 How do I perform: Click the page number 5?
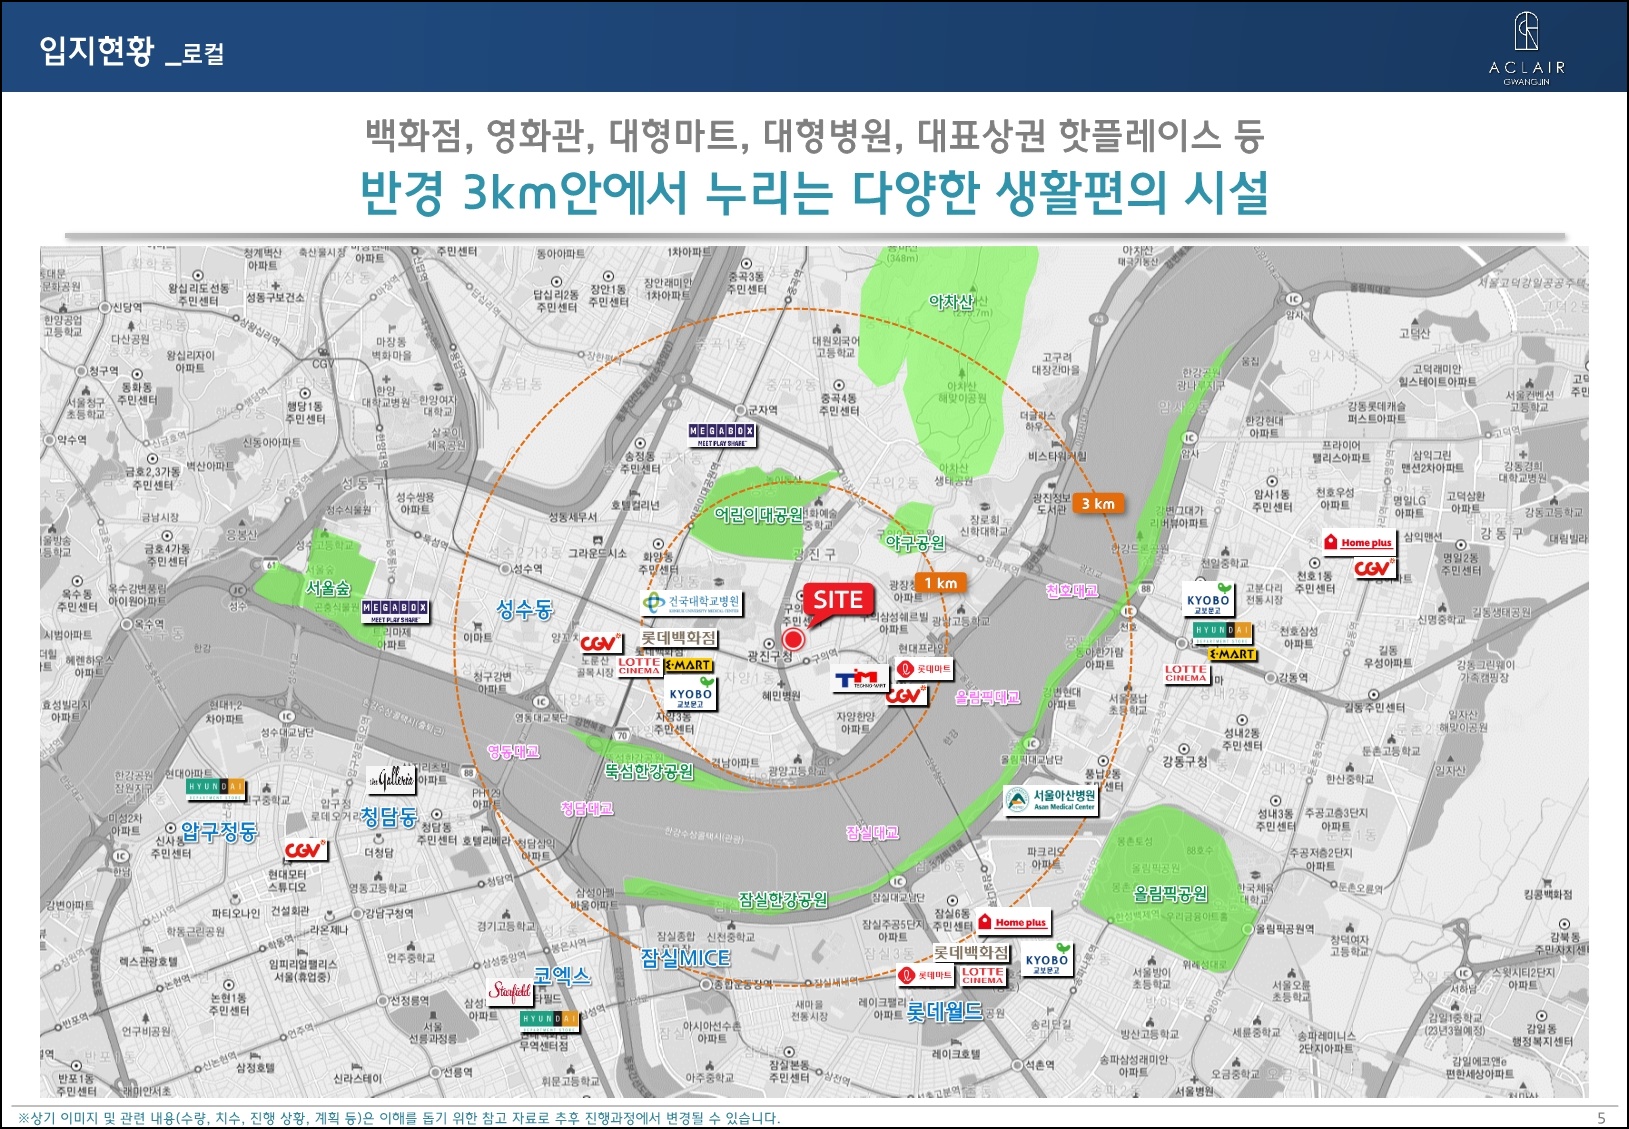[x=1601, y=1118]
